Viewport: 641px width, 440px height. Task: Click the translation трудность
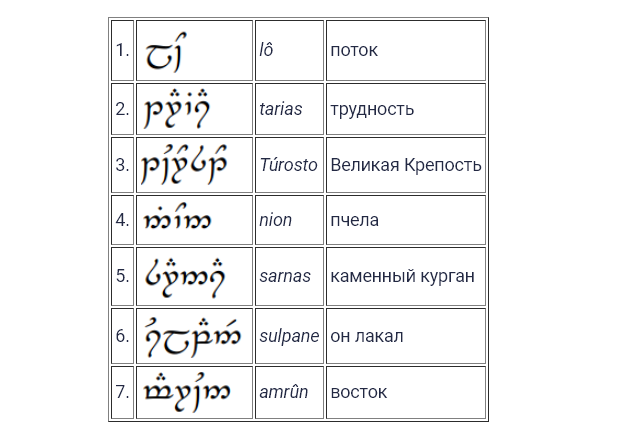[x=372, y=109]
